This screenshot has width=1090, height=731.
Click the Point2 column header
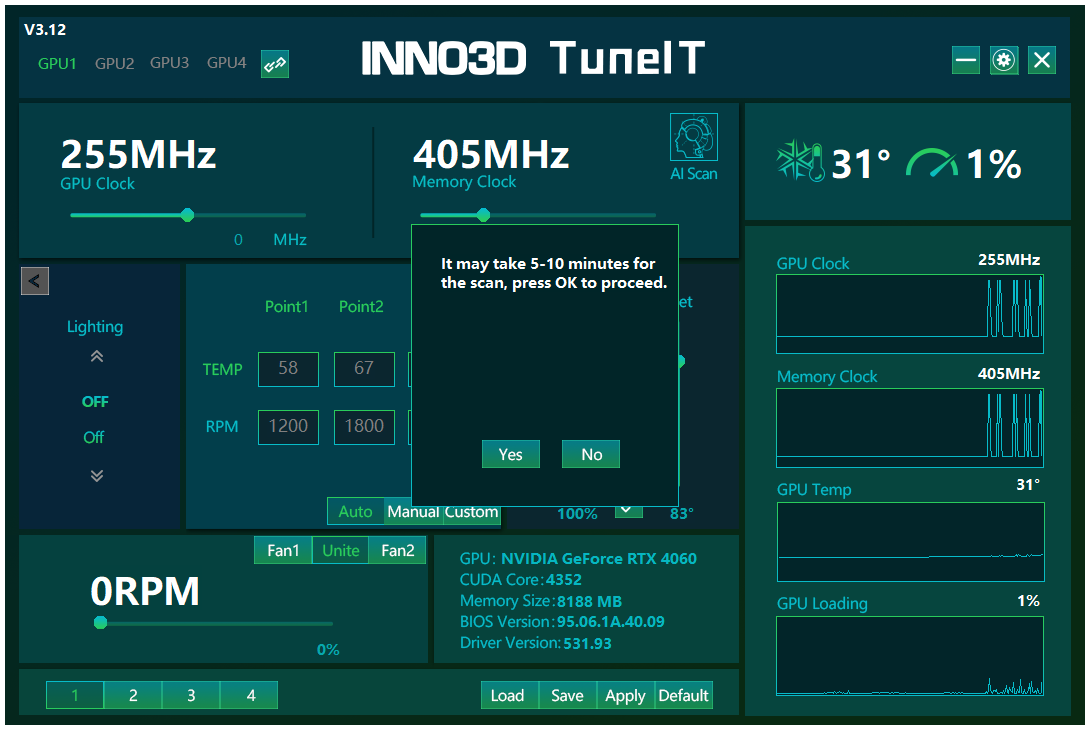(361, 306)
